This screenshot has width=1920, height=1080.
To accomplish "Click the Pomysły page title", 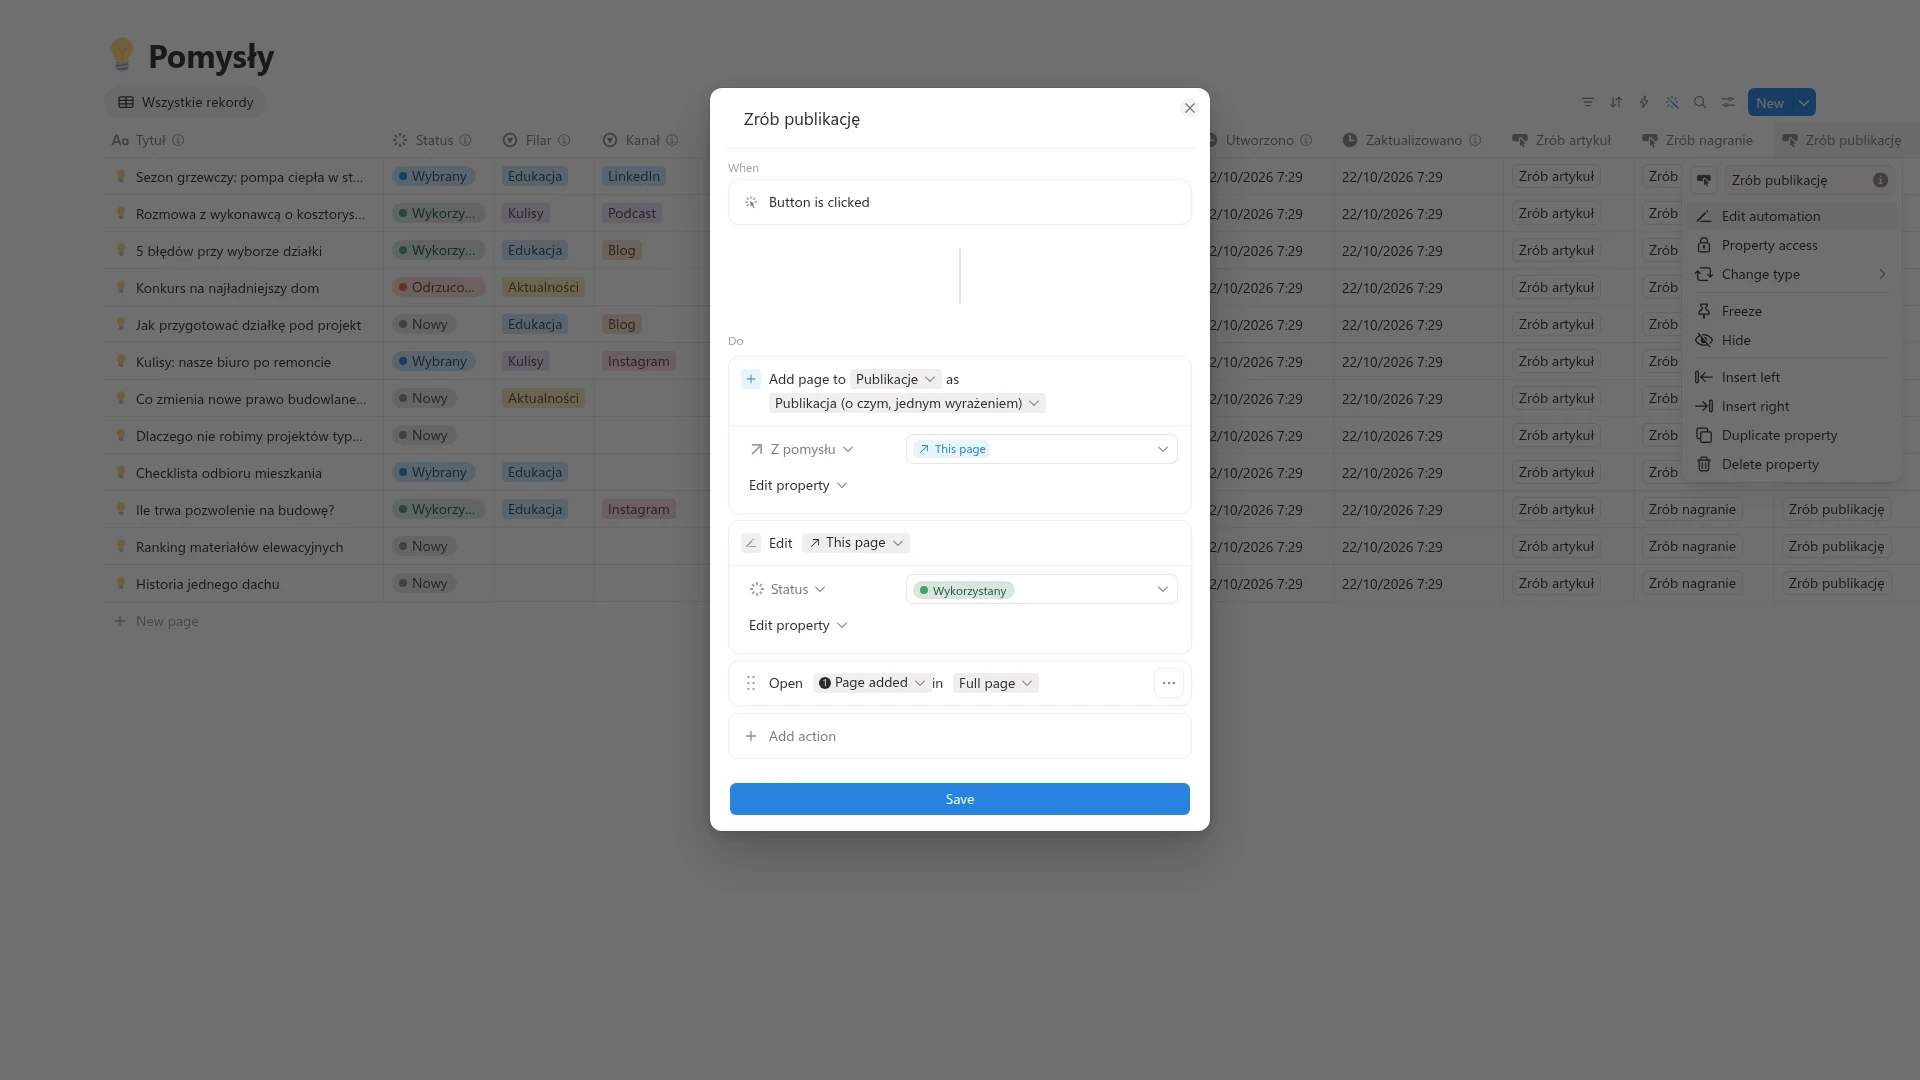I will (x=211, y=57).
